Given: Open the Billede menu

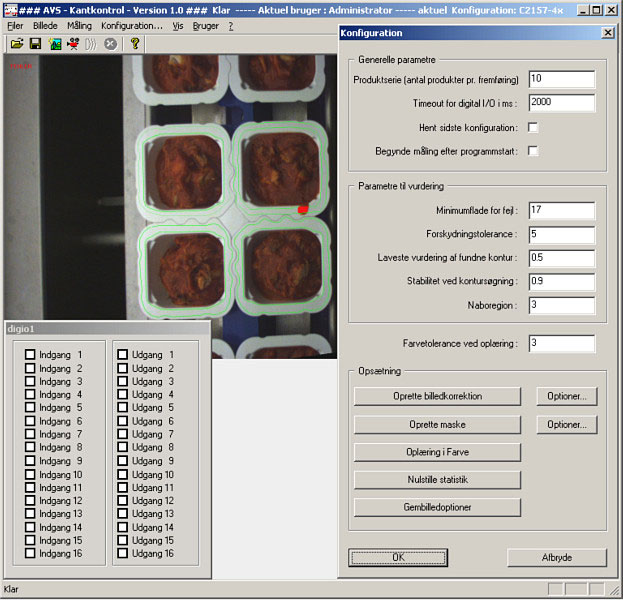Looking at the screenshot, I should (x=45, y=26).
